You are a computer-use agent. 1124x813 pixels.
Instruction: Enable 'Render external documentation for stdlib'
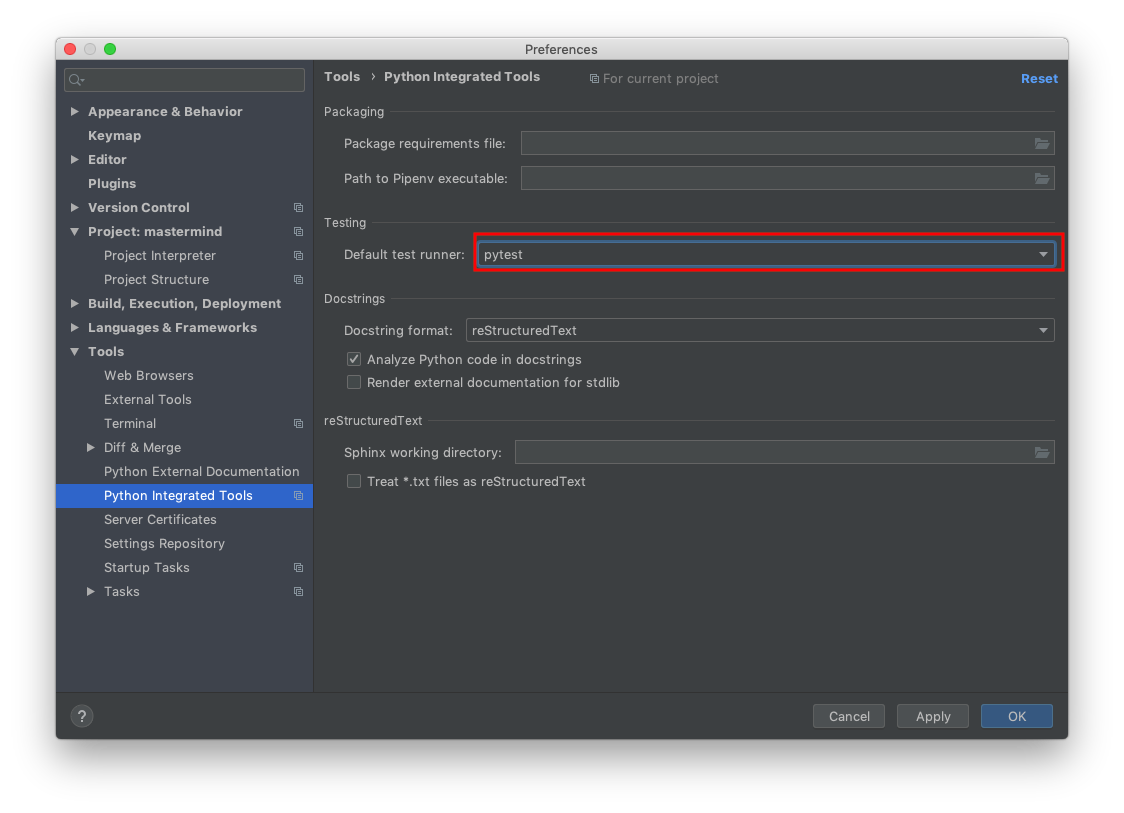click(354, 382)
